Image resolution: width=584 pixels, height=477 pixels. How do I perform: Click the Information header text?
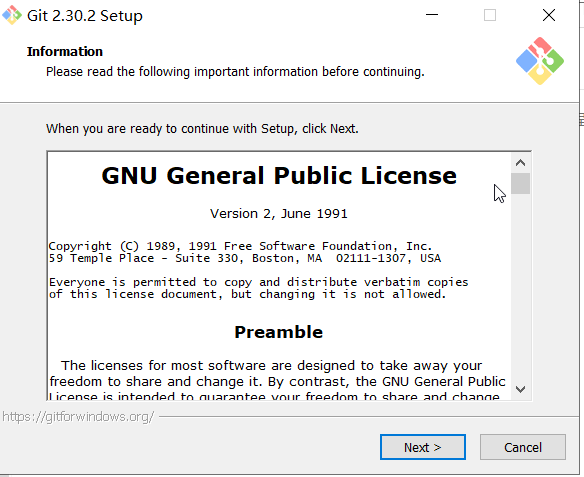[x=65, y=51]
